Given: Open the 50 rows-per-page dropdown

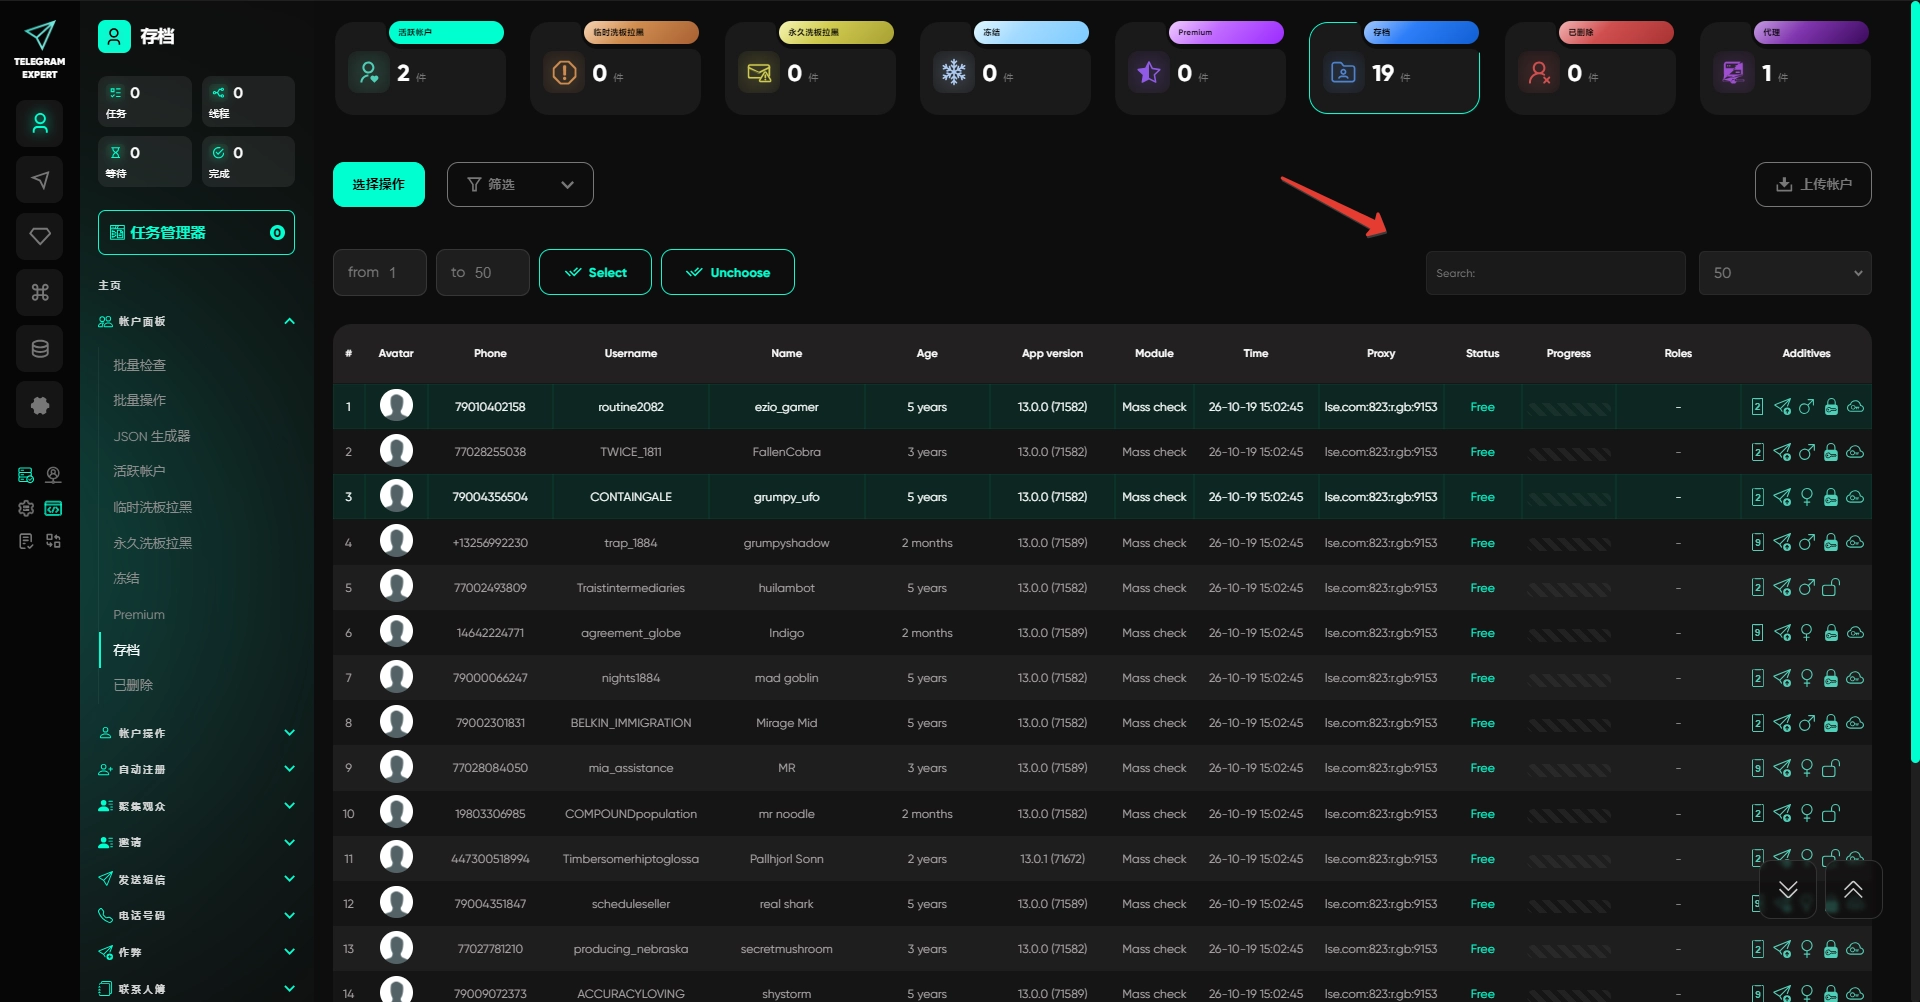Looking at the screenshot, I should (x=1785, y=273).
